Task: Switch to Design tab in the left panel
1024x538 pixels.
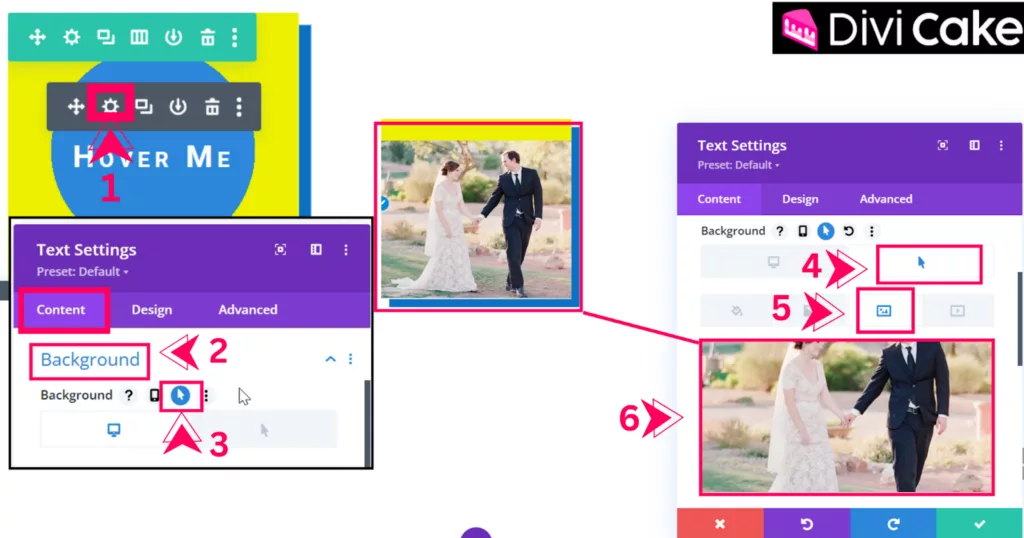Action: click(x=152, y=309)
